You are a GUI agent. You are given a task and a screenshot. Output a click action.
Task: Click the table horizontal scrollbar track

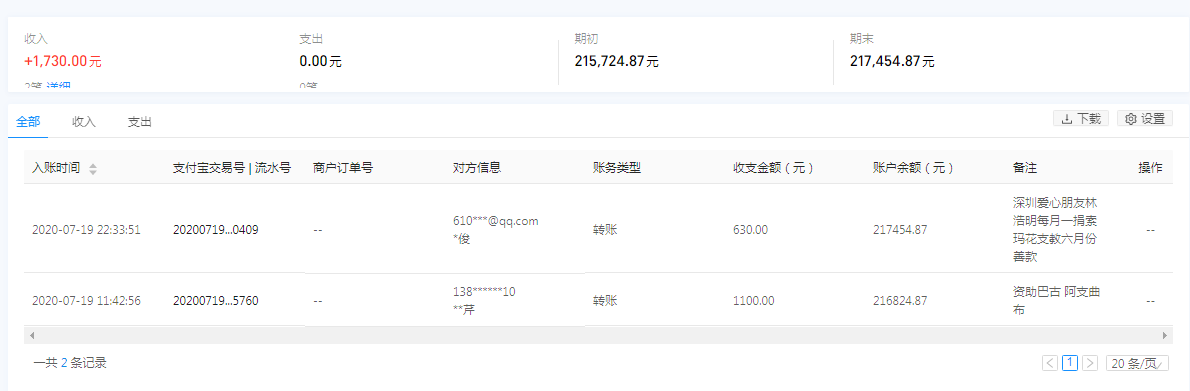pos(599,335)
